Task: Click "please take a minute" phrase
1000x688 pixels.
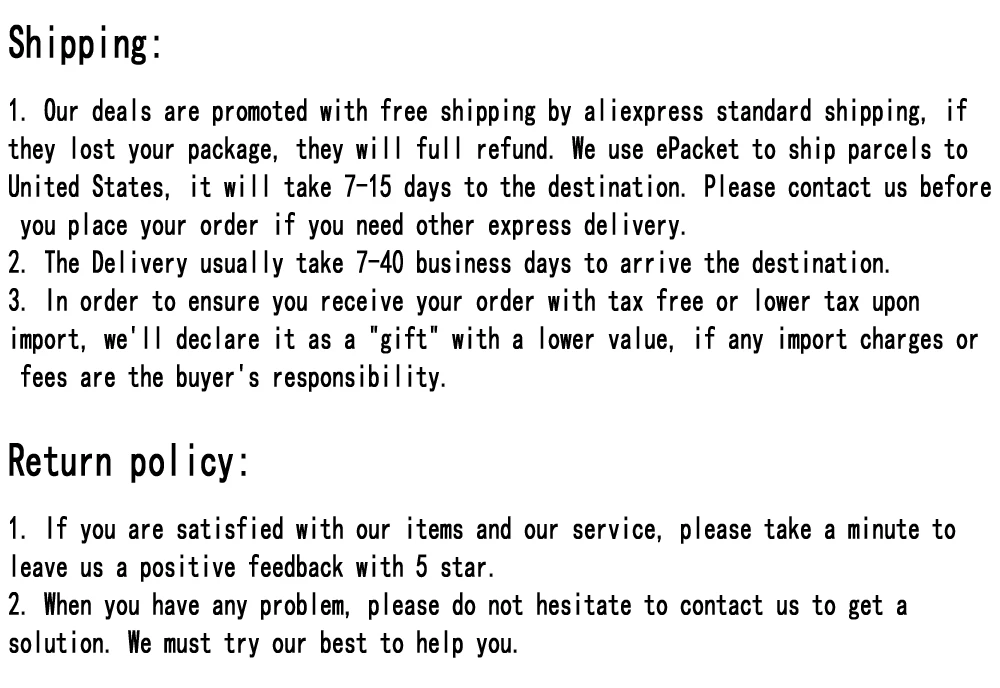Action: 799,530
